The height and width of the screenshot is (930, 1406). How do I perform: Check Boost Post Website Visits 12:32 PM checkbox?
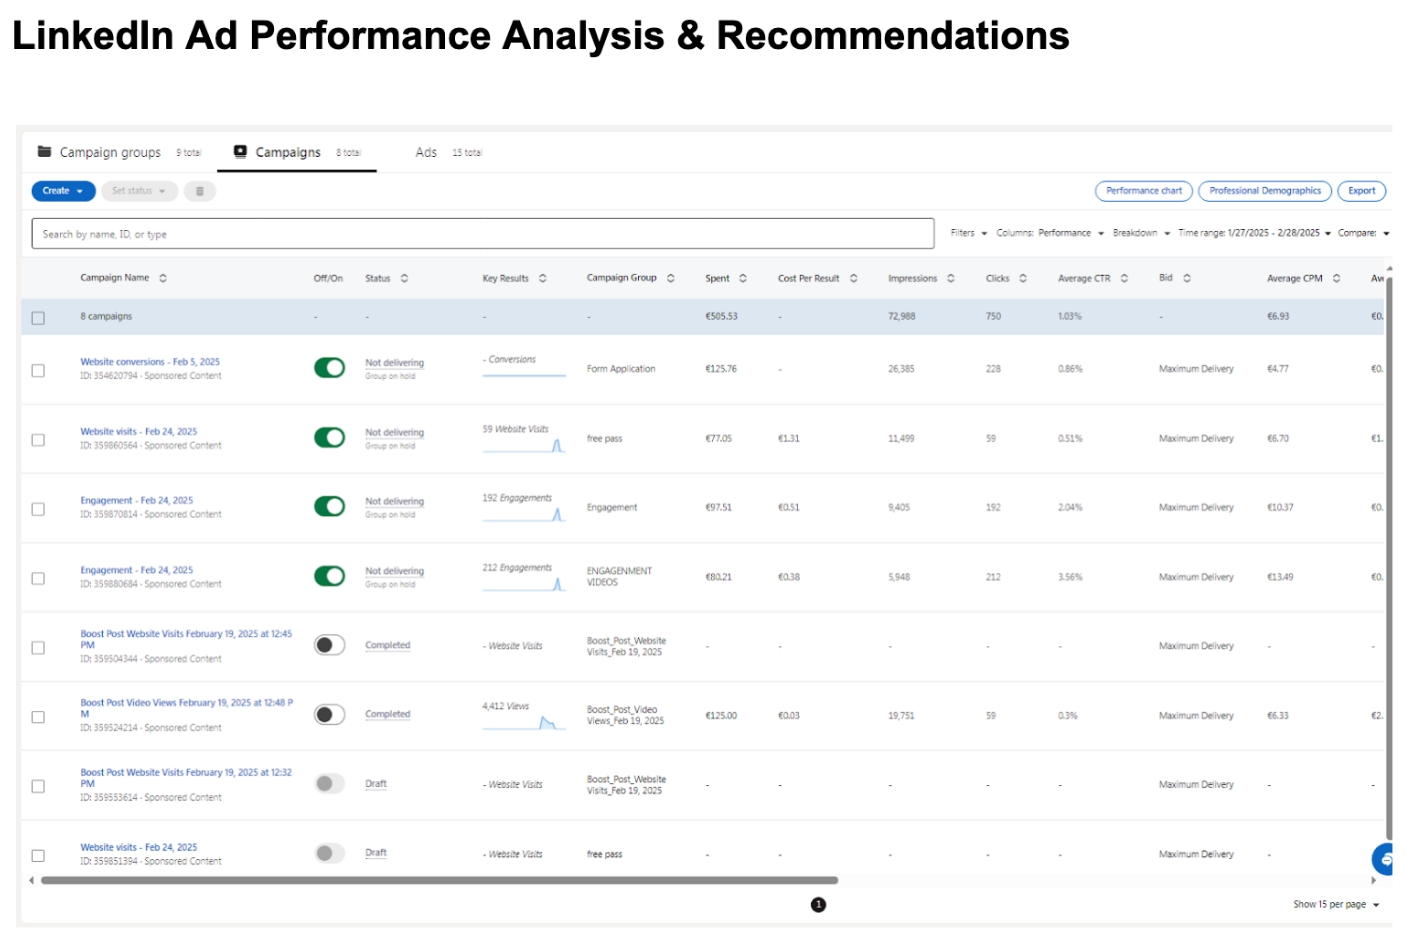(x=38, y=787)
